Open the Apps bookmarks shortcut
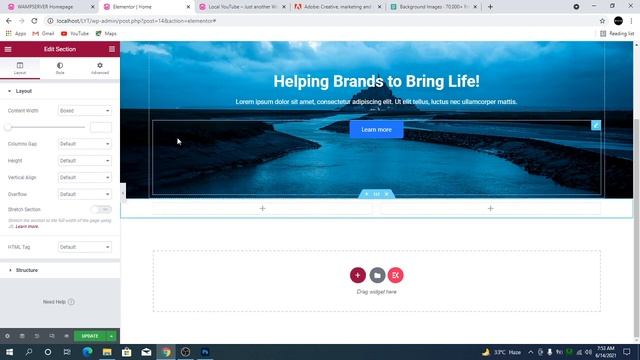Image resolution: width=640 pixels, height=360 pixels. (16, 33)
